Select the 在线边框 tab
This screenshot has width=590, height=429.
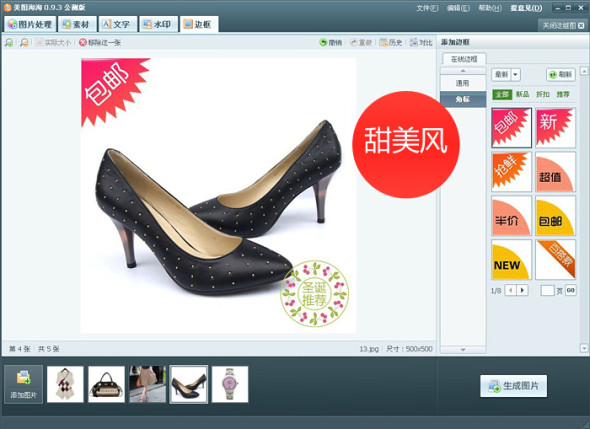[x=464, y=59]
